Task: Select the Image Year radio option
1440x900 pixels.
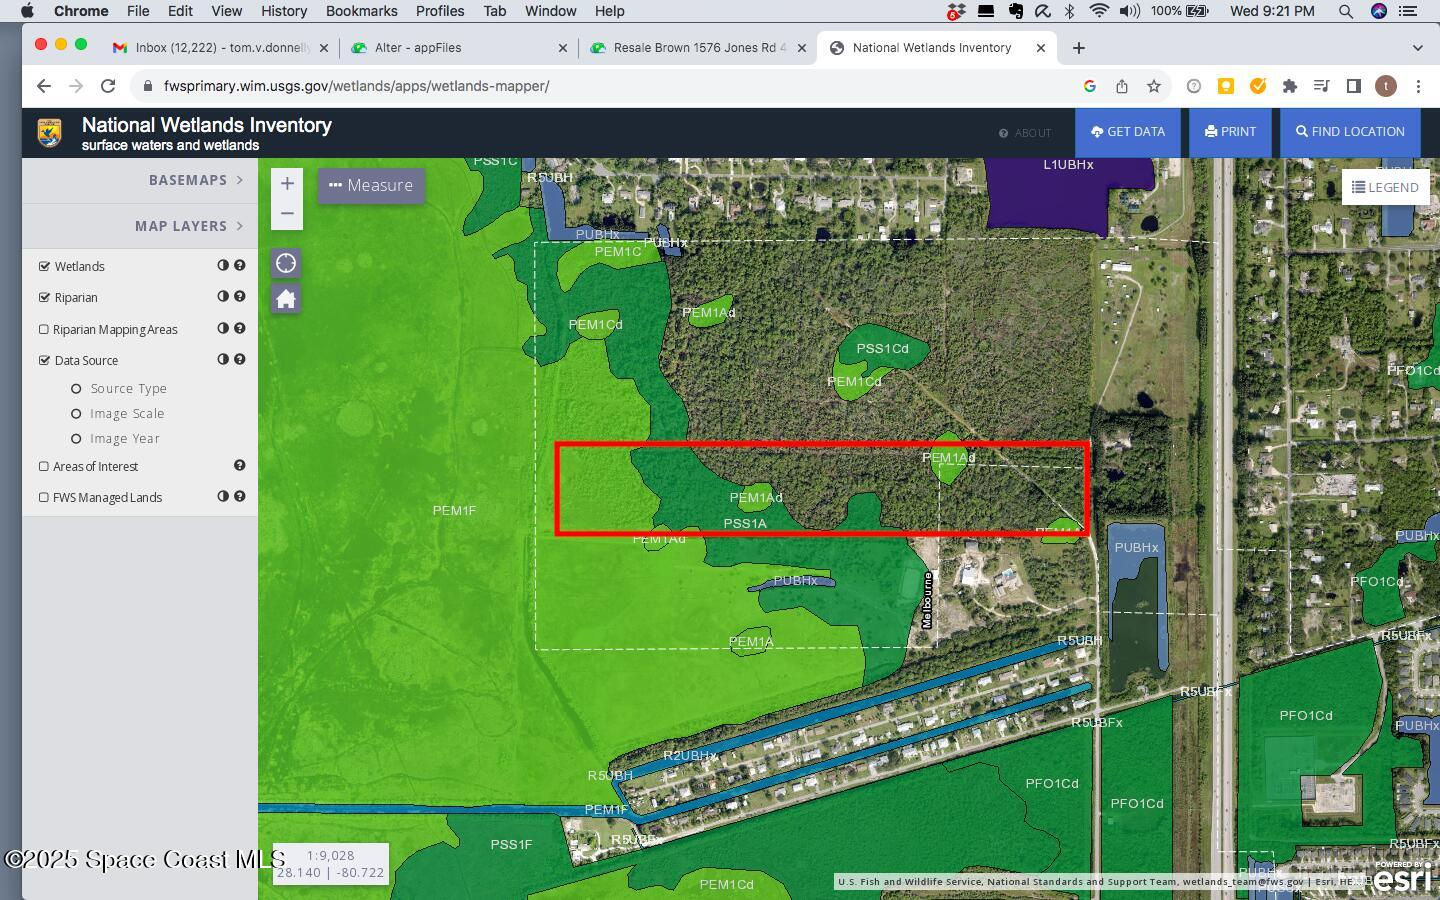Action: coord(76,439)
